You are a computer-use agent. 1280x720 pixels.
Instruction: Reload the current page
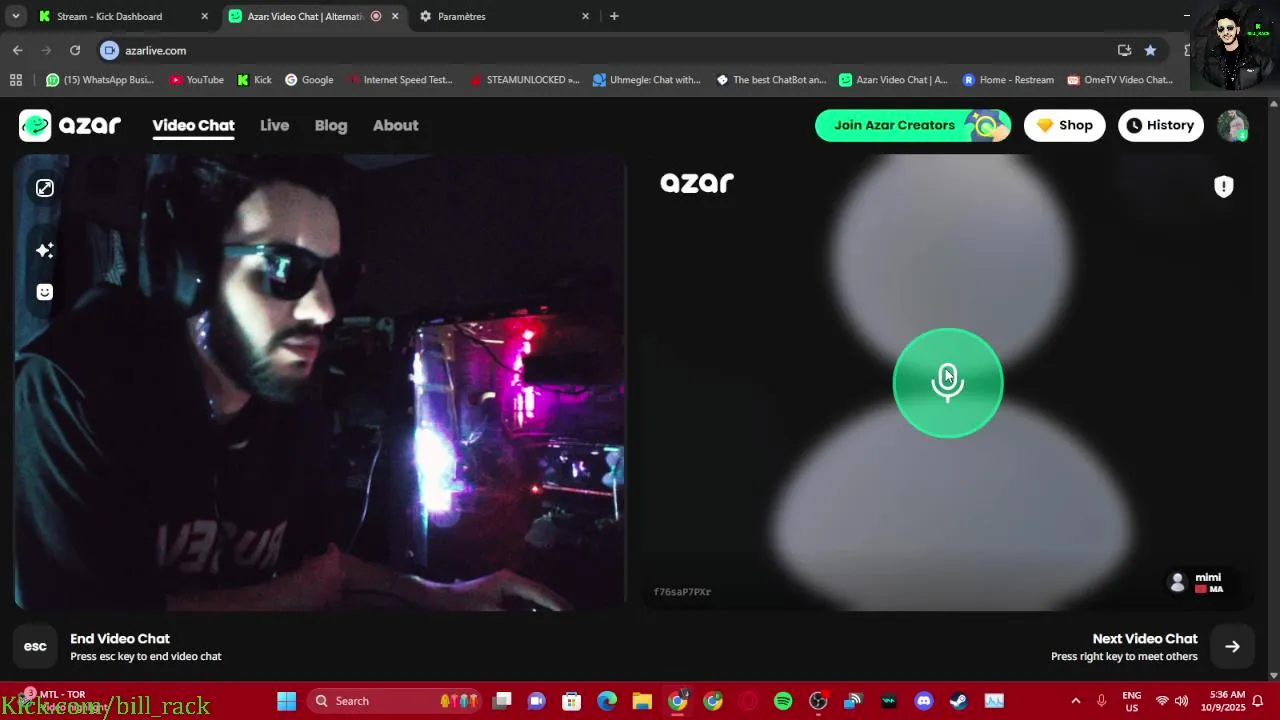tap(75, 50)
